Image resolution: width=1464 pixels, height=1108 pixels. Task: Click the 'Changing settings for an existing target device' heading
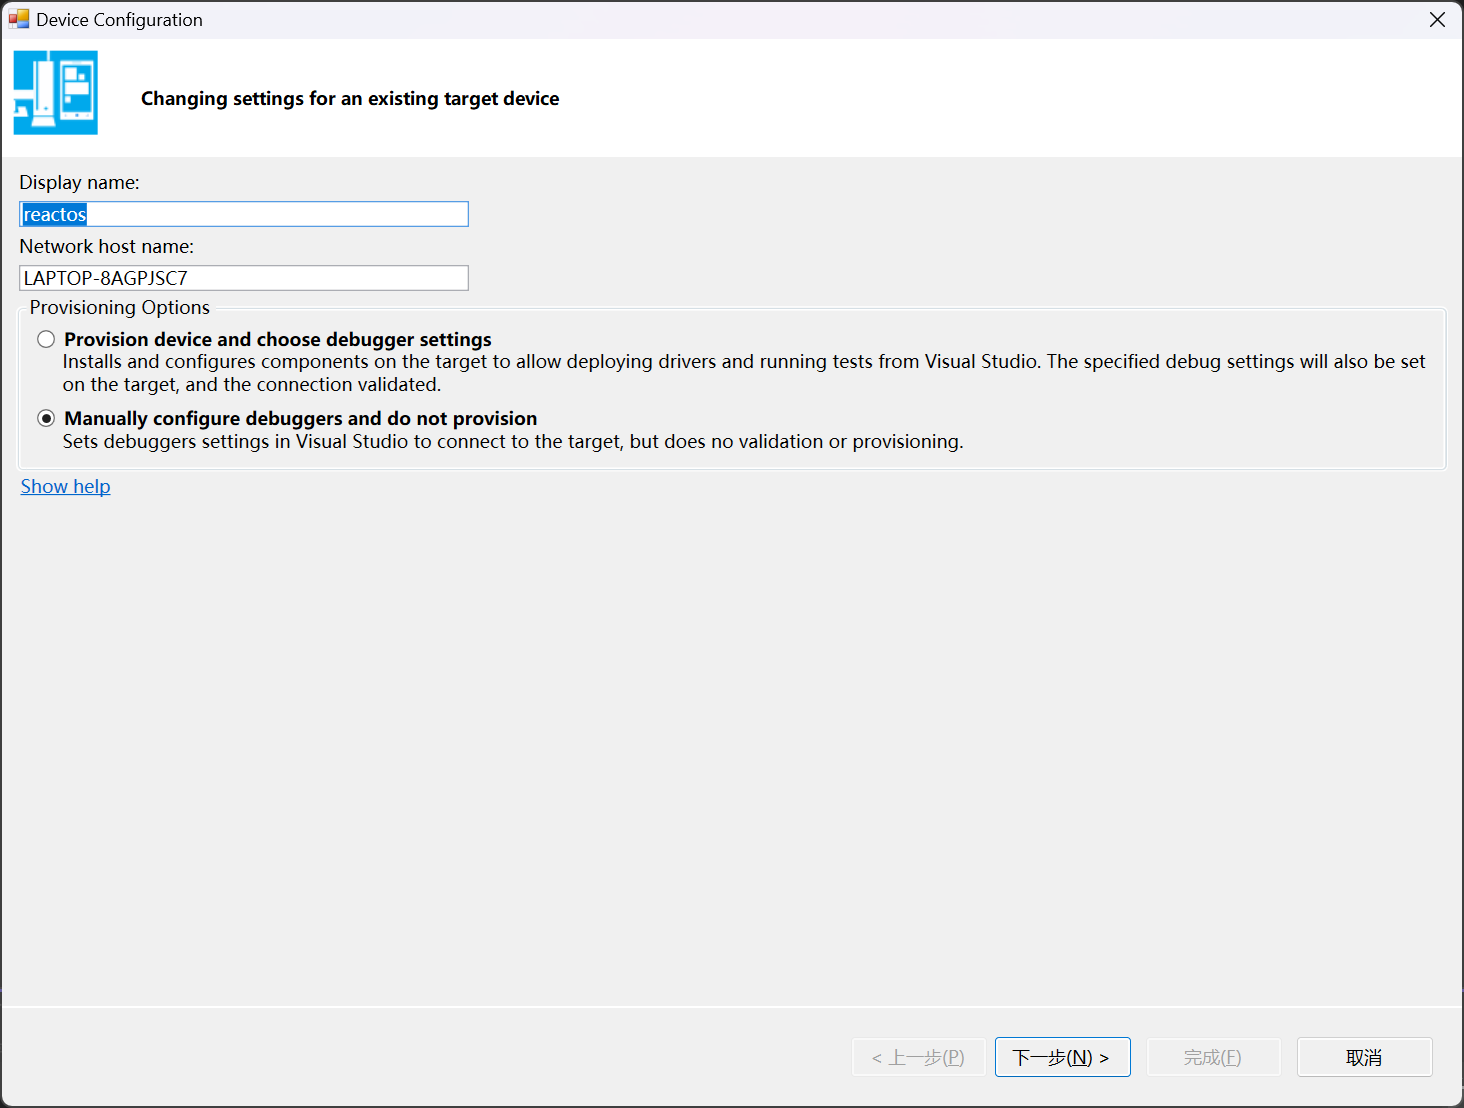coord(350,98)
